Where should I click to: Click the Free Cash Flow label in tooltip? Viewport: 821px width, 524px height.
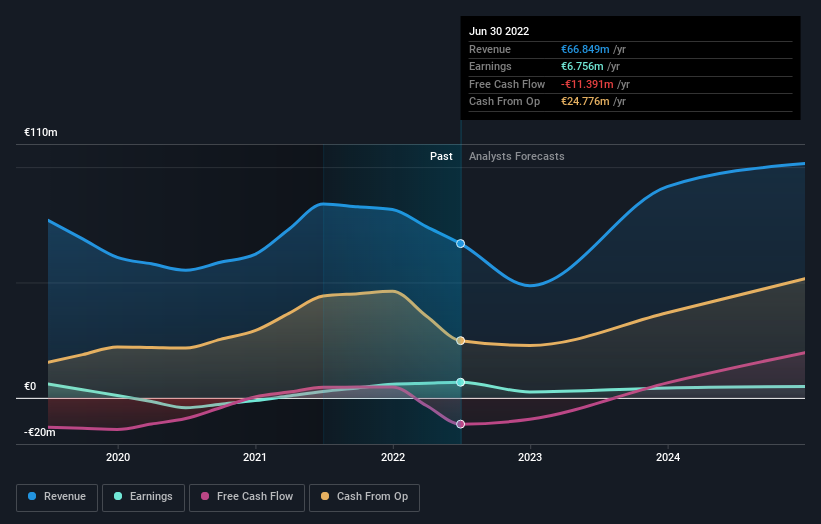507,84
